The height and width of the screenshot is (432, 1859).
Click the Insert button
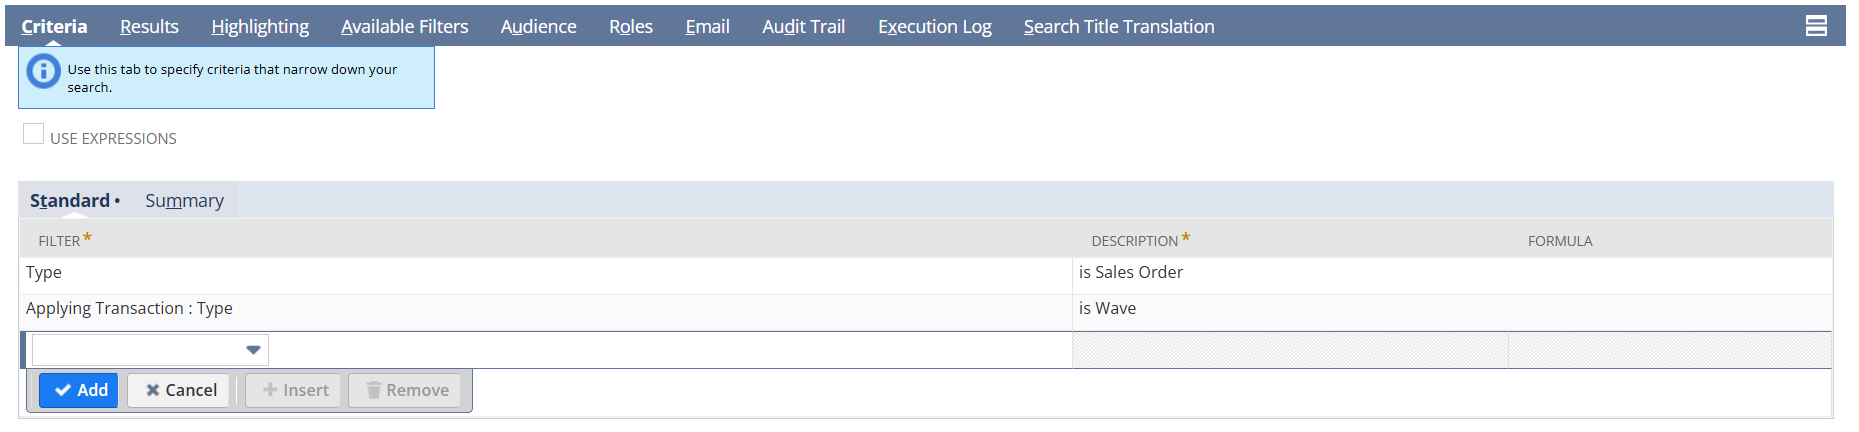(x=294, y=390)
